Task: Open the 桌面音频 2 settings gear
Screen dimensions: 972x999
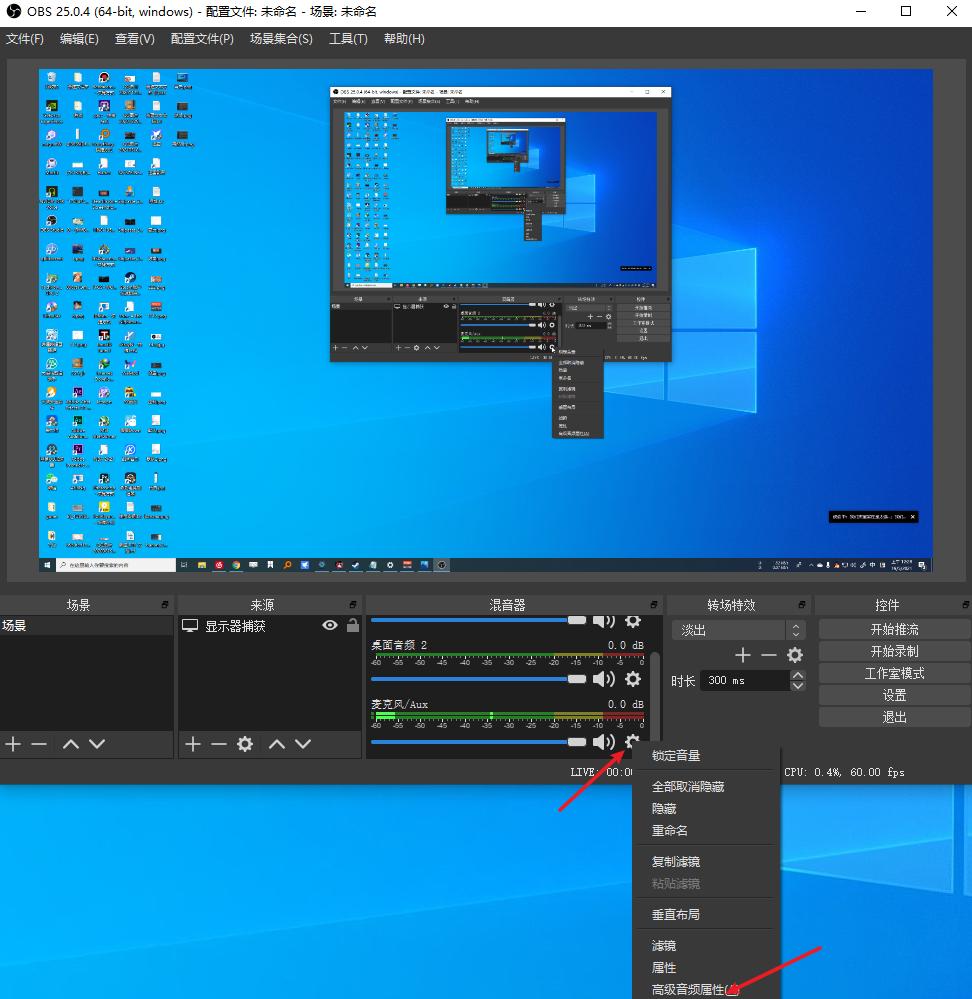Action: click(x=633, y=679)
